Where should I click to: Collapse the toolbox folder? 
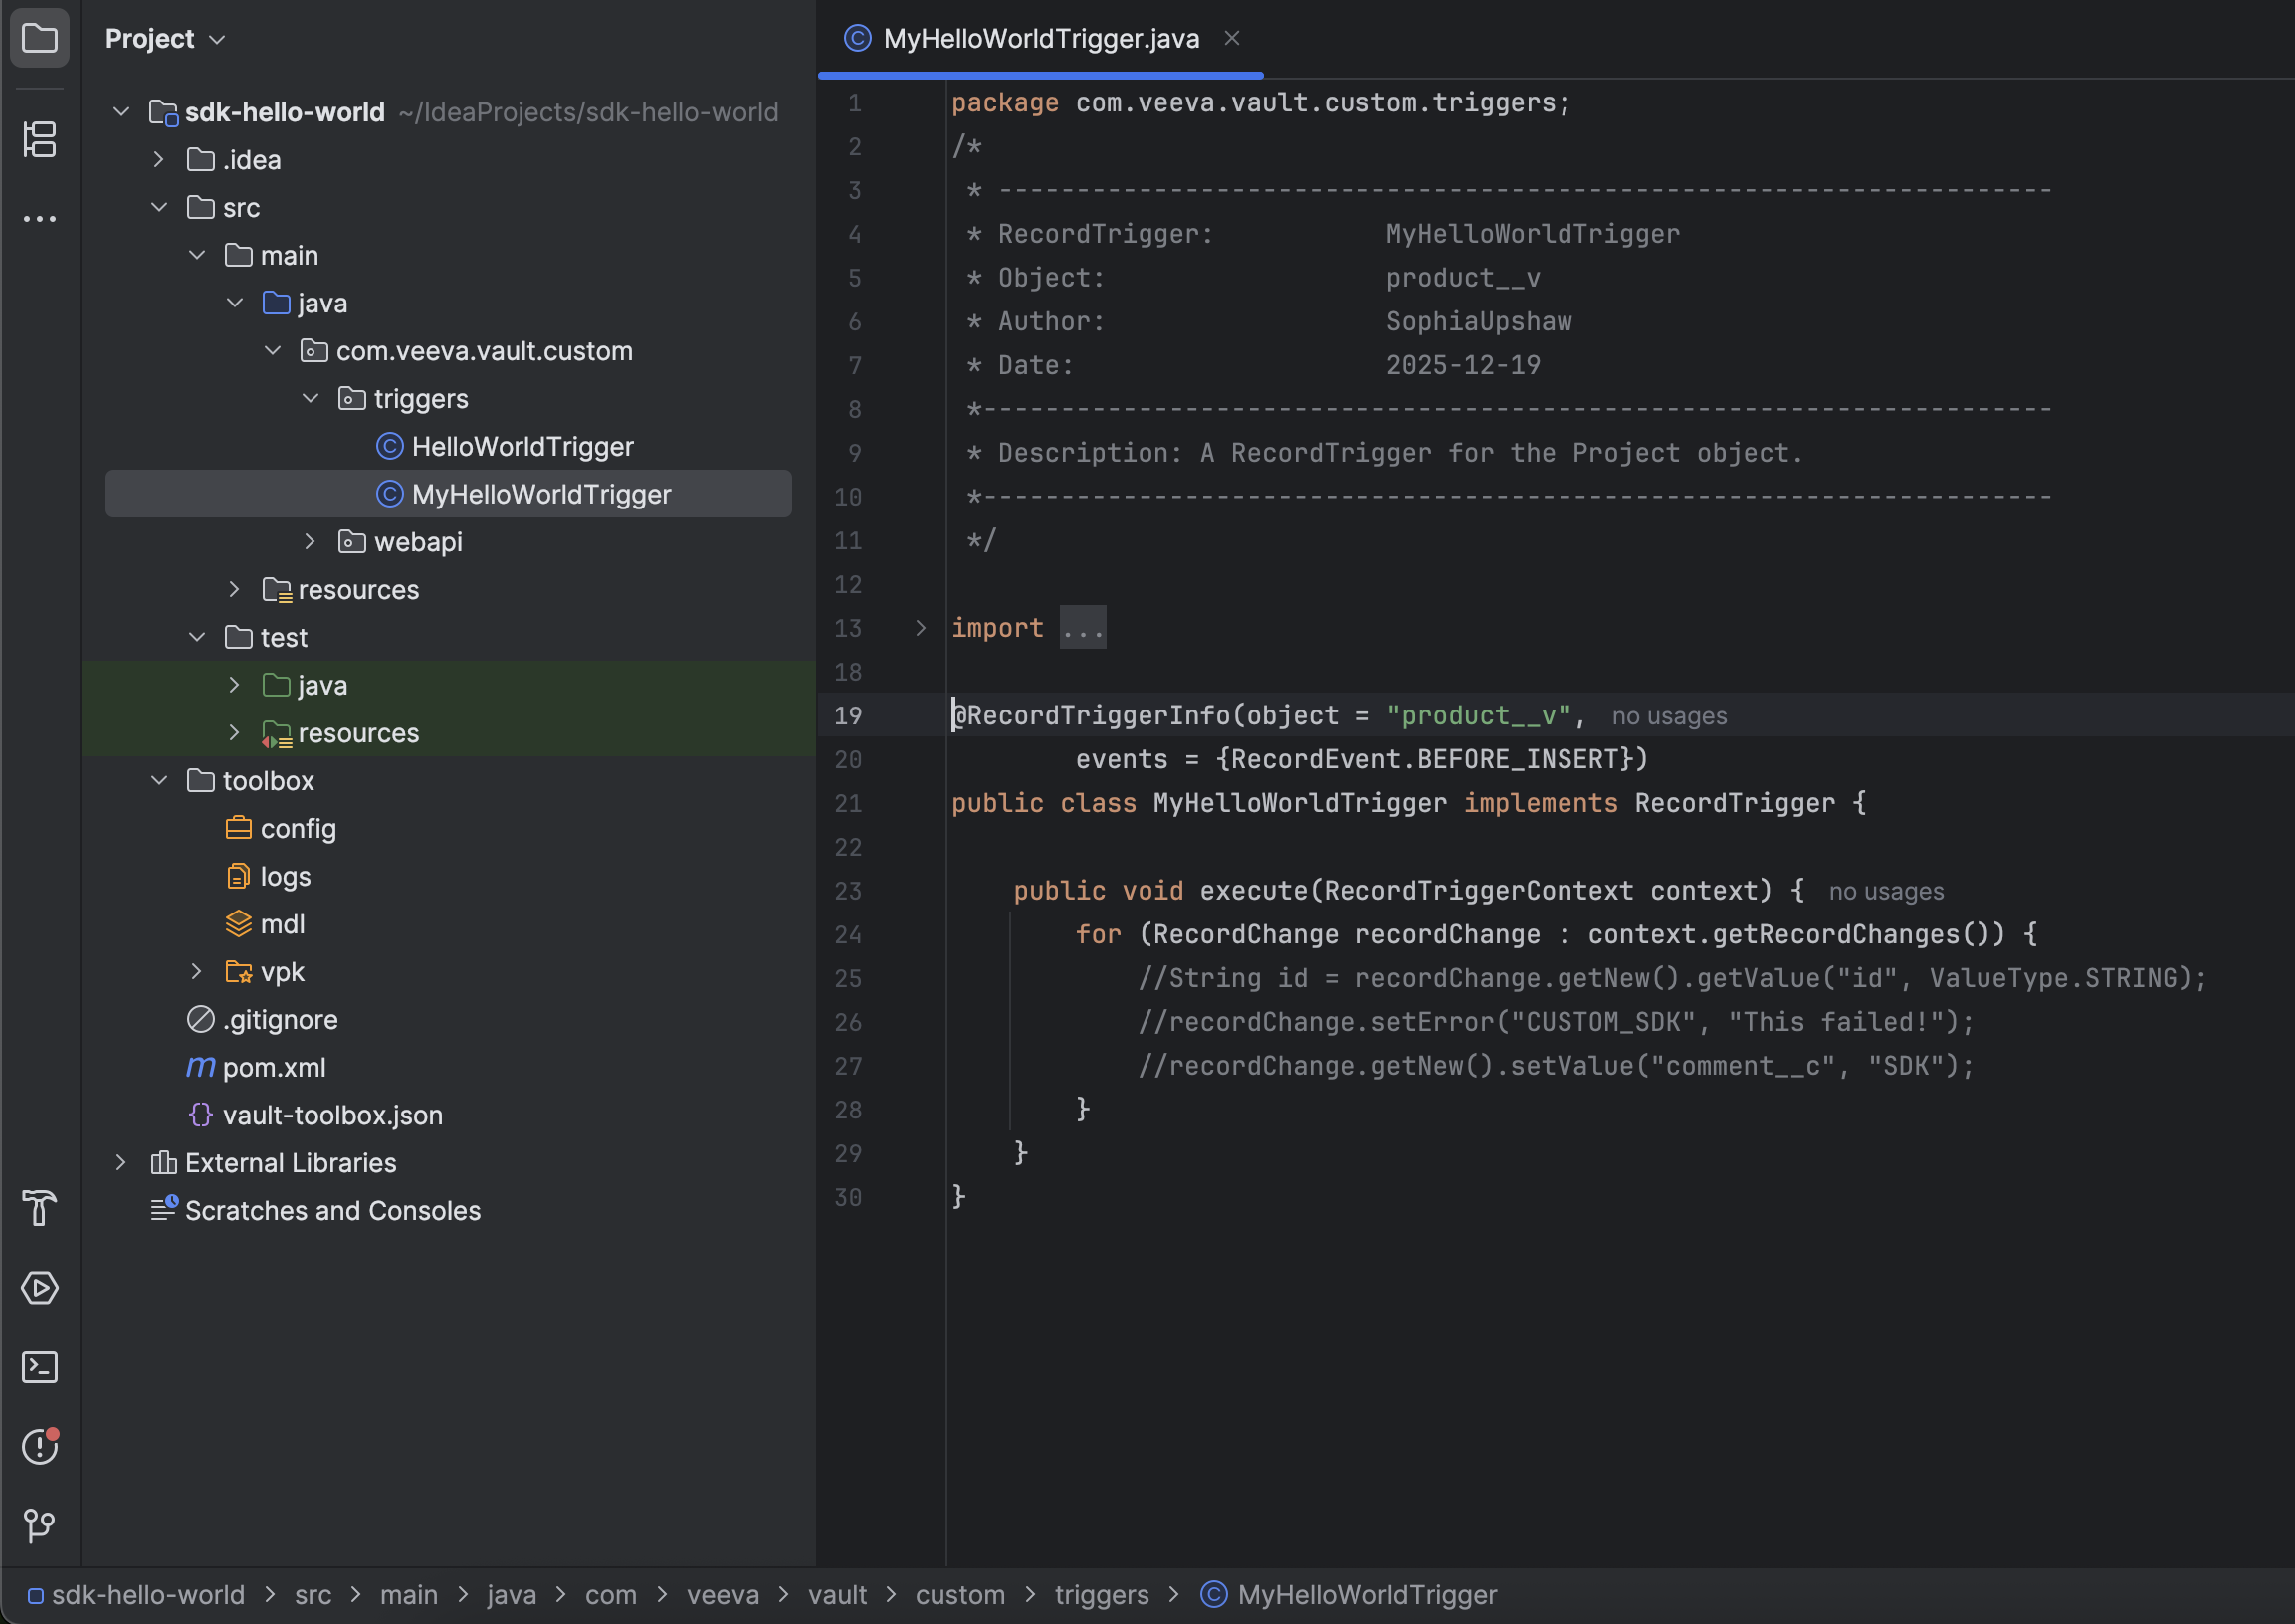coord(159,781)
